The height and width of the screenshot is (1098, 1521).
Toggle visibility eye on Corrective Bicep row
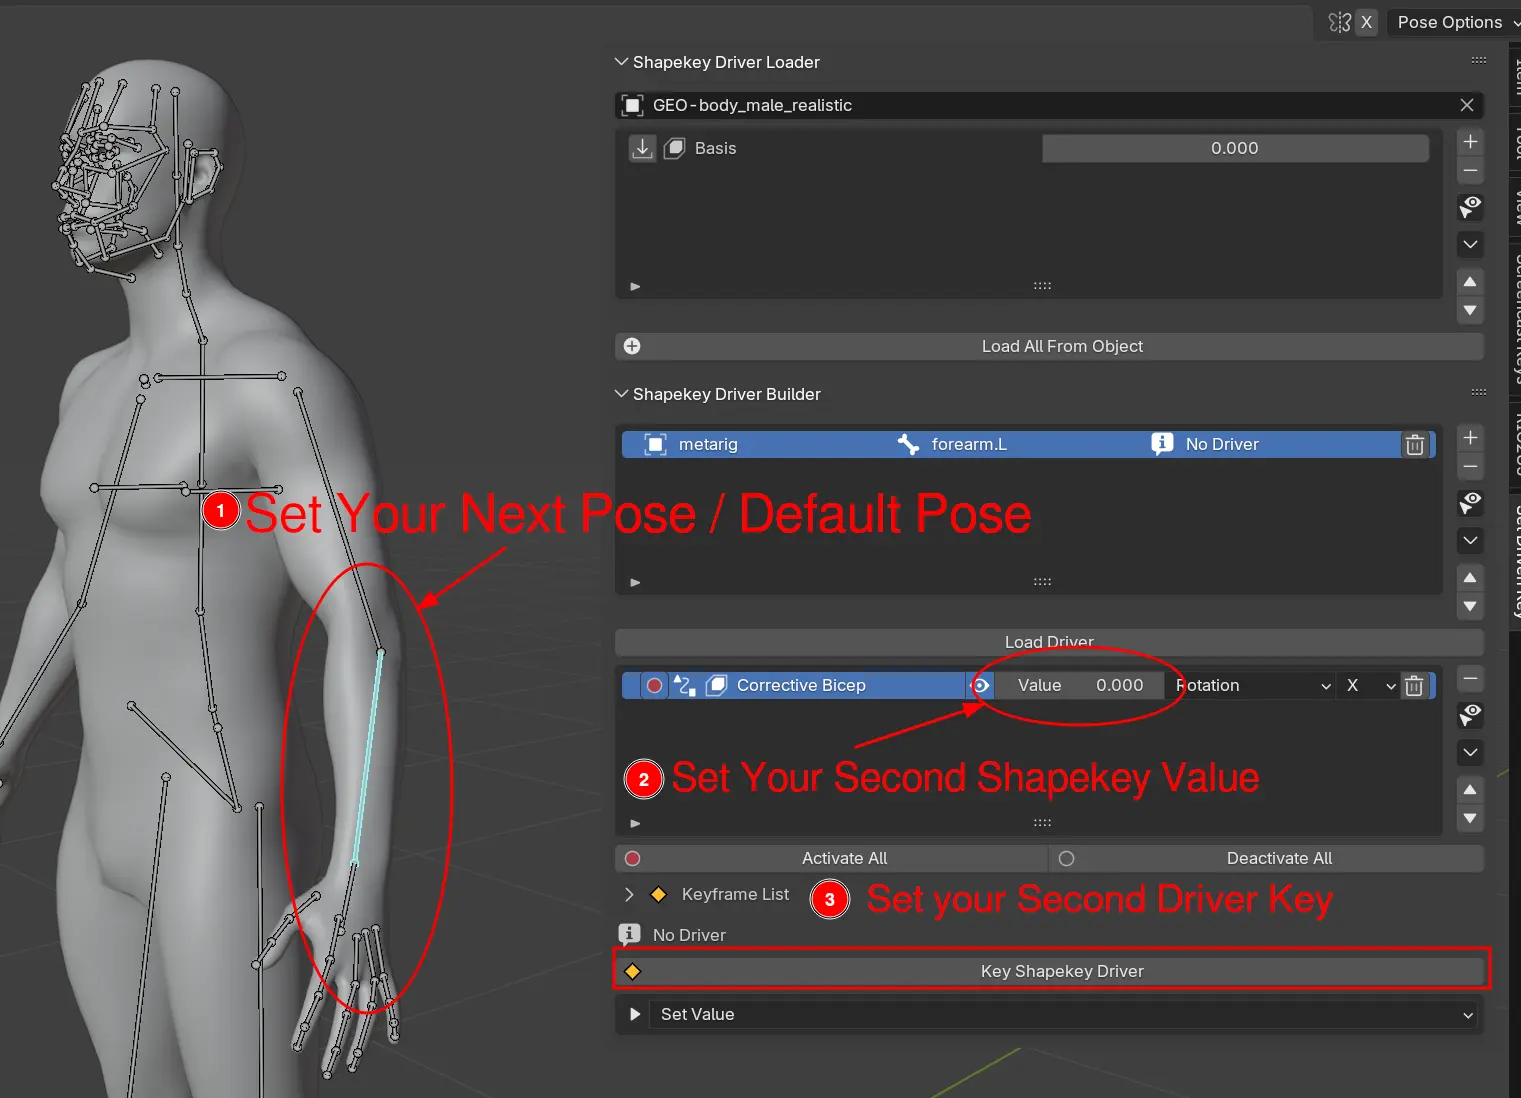point(981,685)
